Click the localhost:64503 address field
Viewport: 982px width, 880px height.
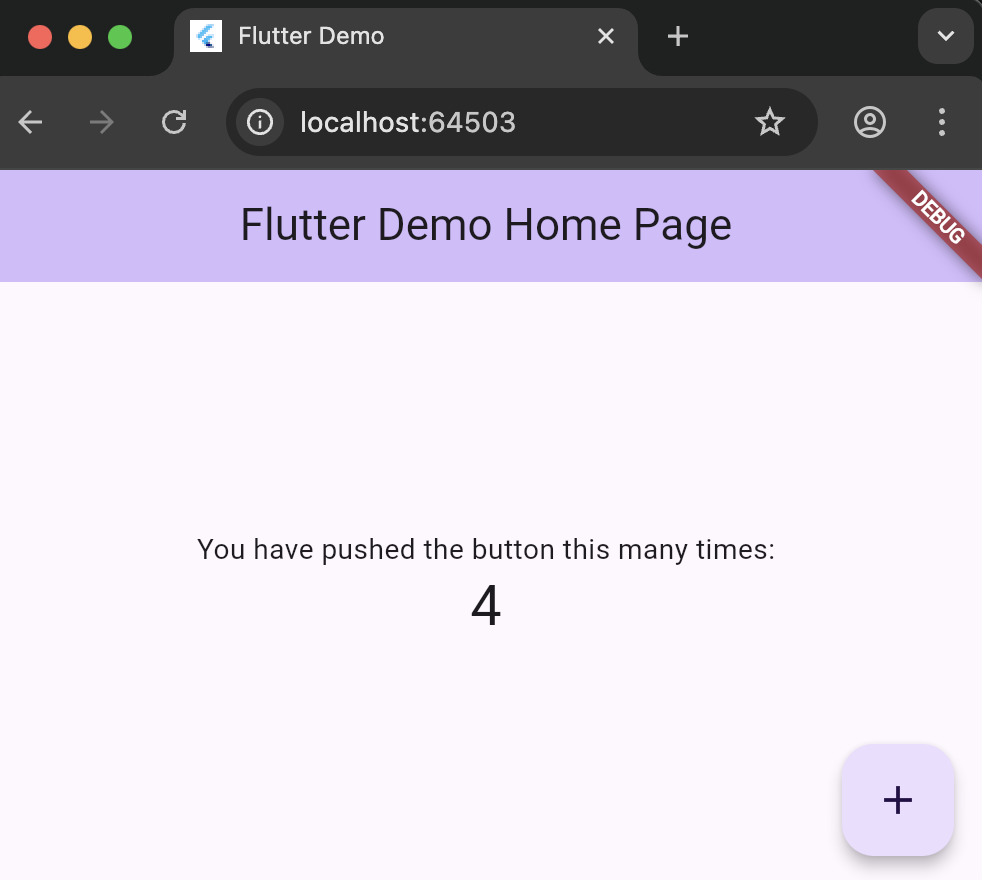coord(521,122)
